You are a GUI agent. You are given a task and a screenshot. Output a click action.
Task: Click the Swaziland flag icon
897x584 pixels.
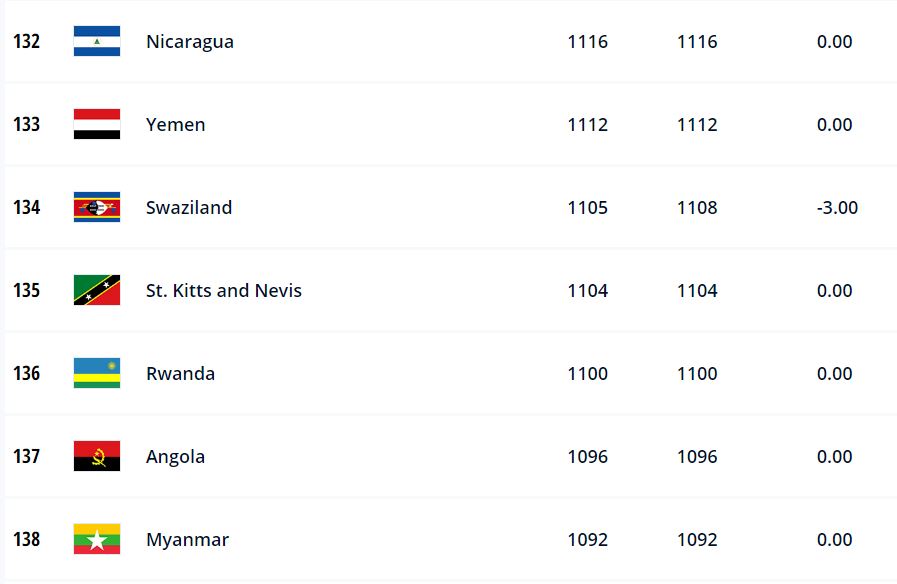pyautogui.click(x=97, y=208)
